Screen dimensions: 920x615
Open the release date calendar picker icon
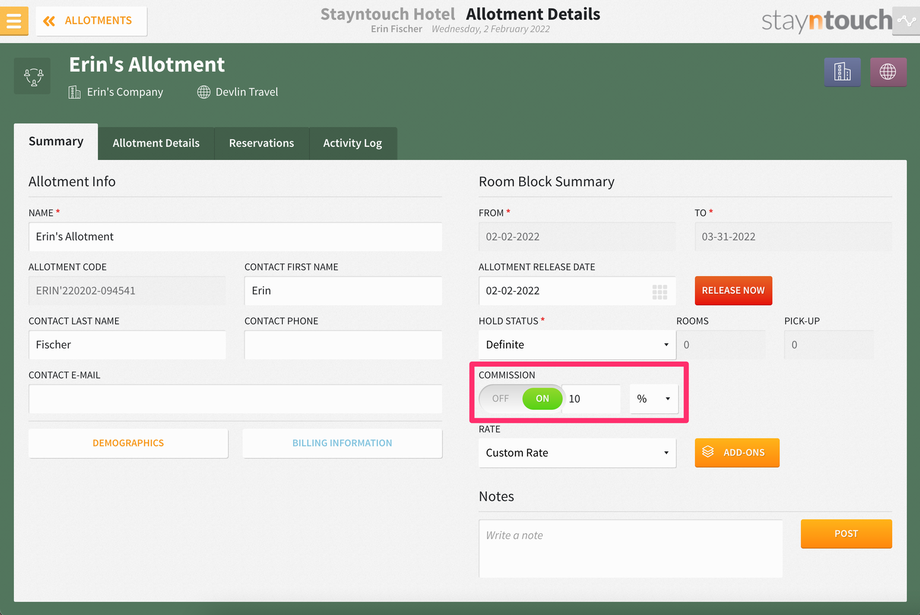click(659, 292)
